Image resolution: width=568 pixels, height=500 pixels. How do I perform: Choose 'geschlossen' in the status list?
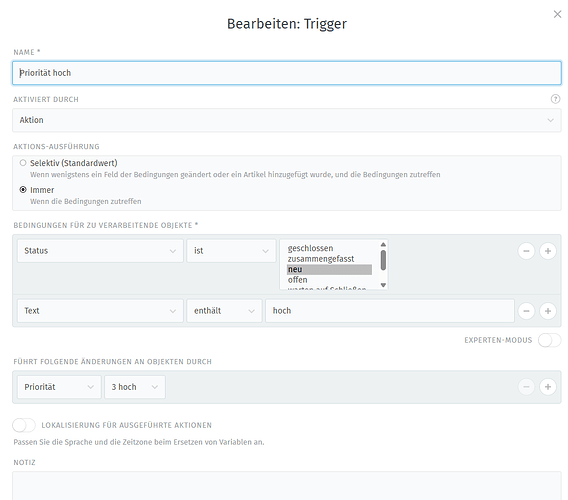310,248
